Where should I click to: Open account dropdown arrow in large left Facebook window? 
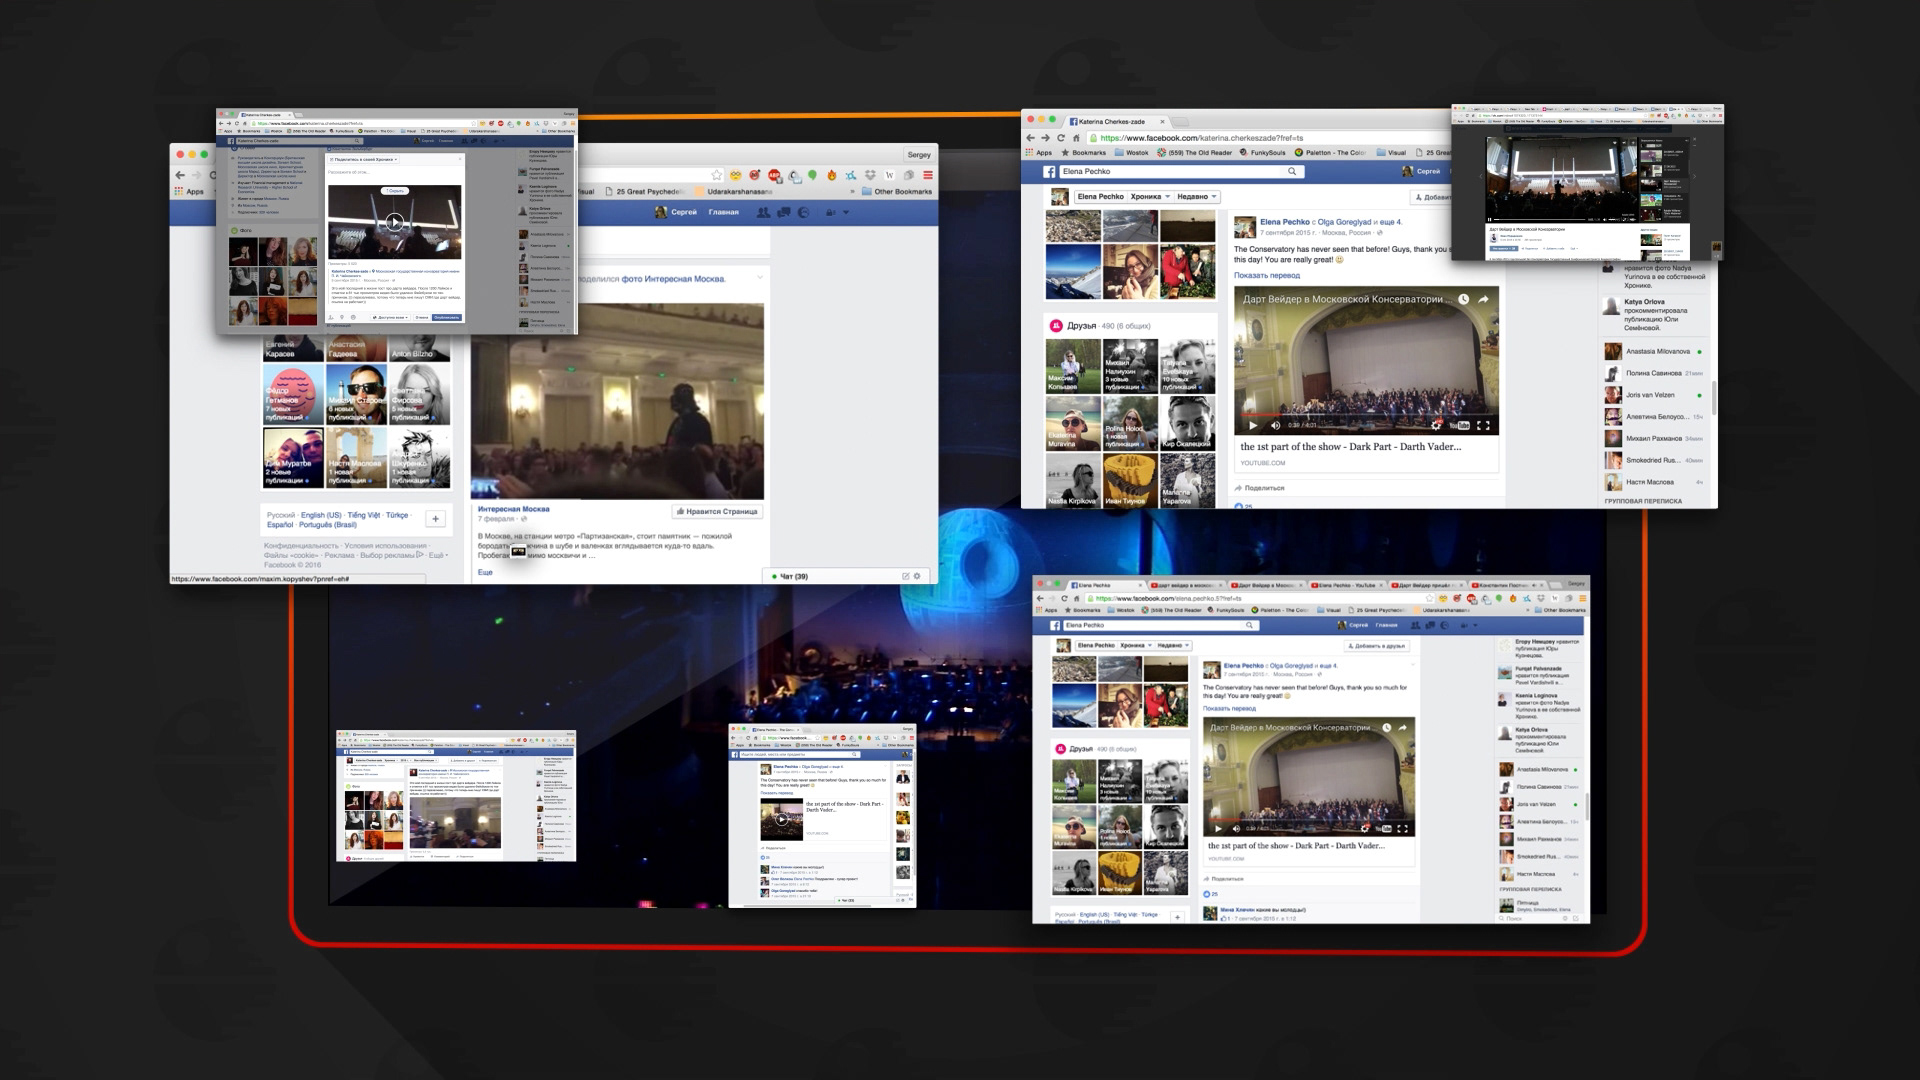click(846, 212)
